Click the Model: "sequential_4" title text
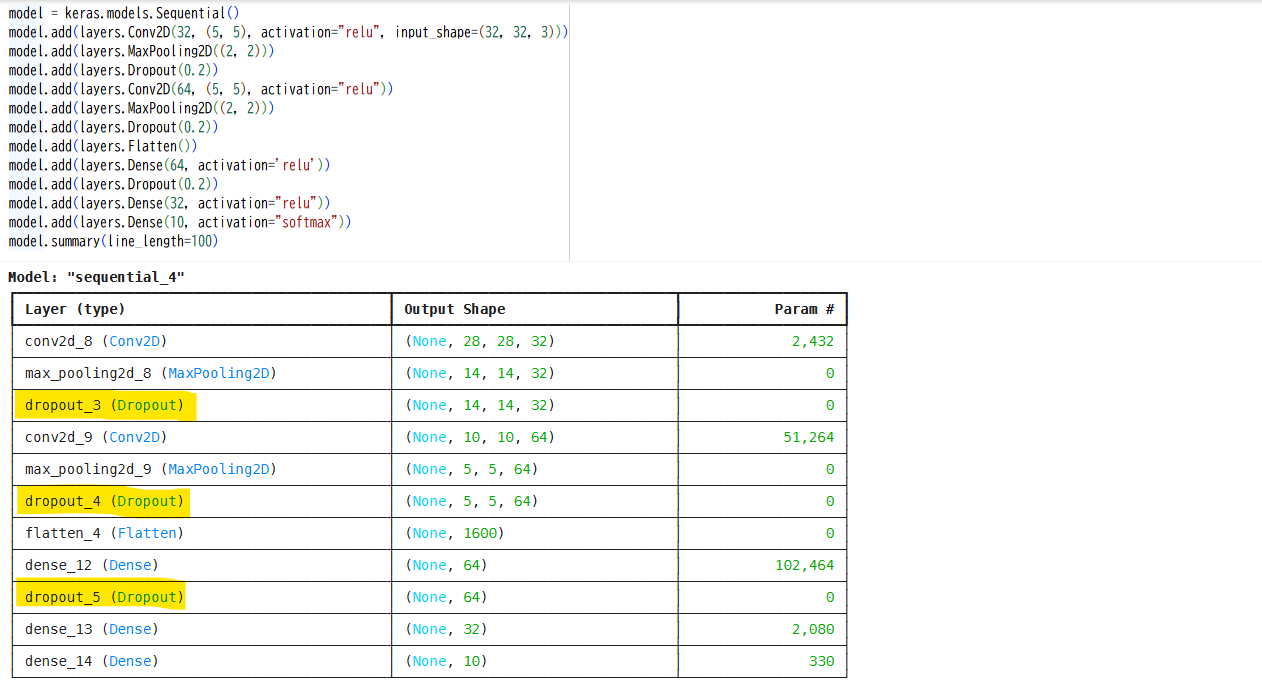 pyautogui.click(x=97, y=277)
